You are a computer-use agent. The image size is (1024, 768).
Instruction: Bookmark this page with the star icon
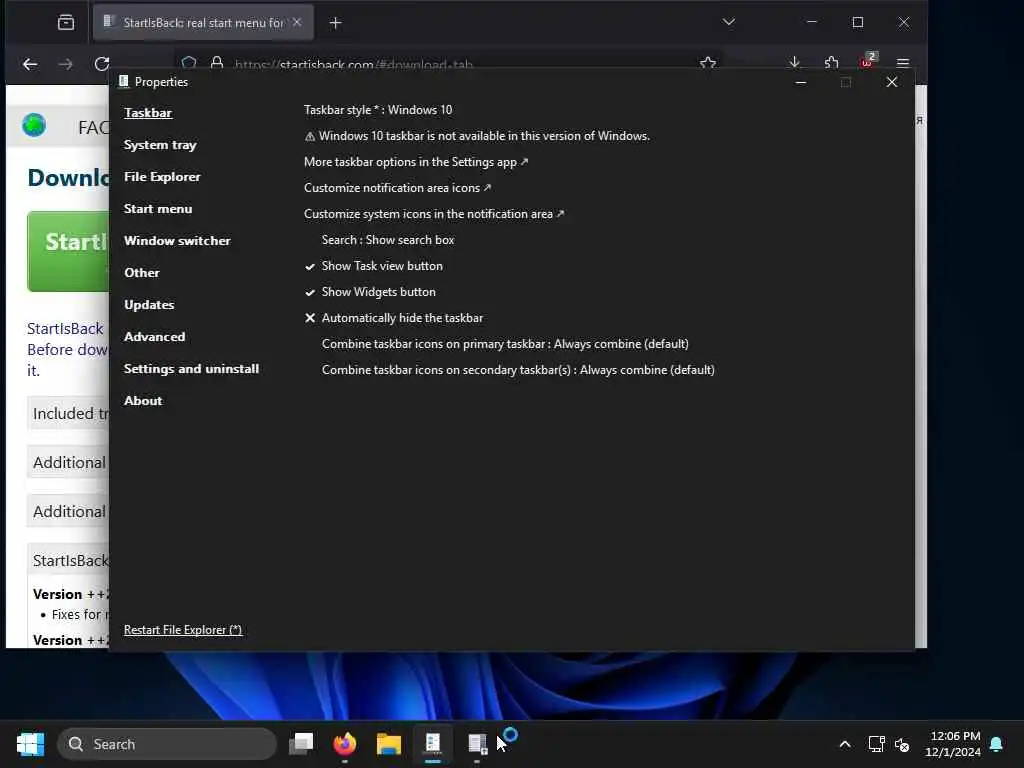(707, 63)
